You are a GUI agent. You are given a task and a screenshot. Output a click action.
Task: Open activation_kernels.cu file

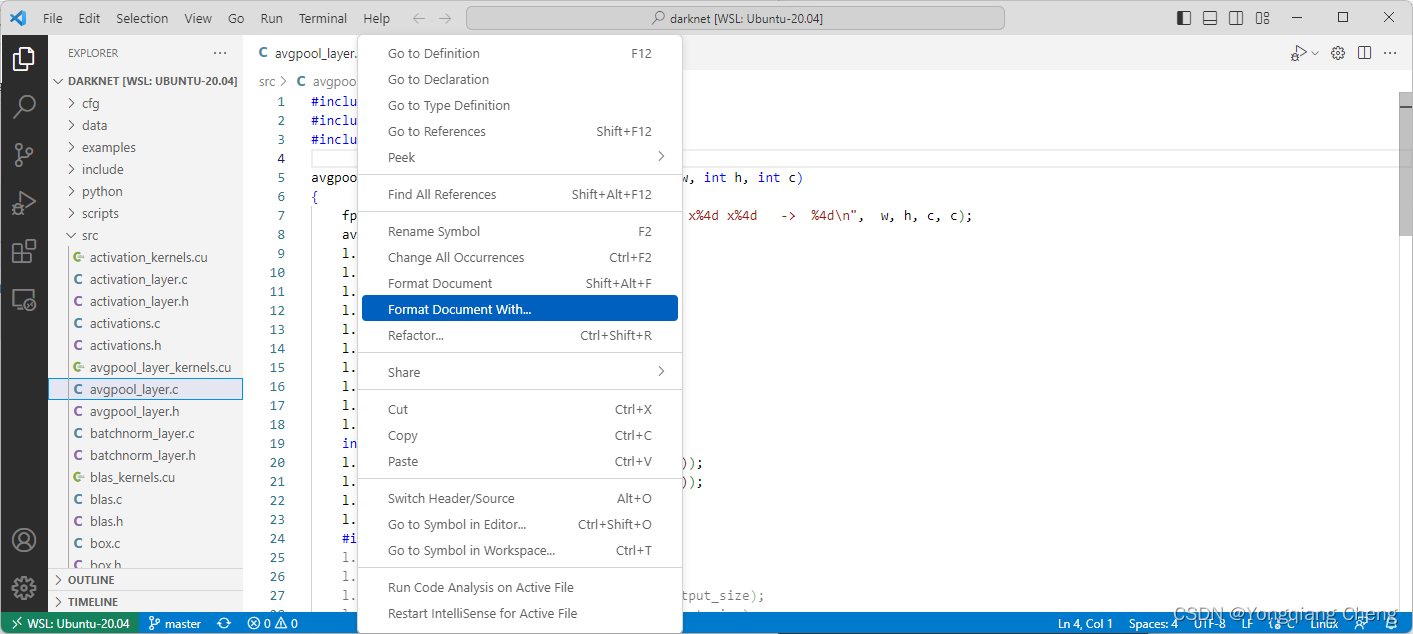coord(145,257)
